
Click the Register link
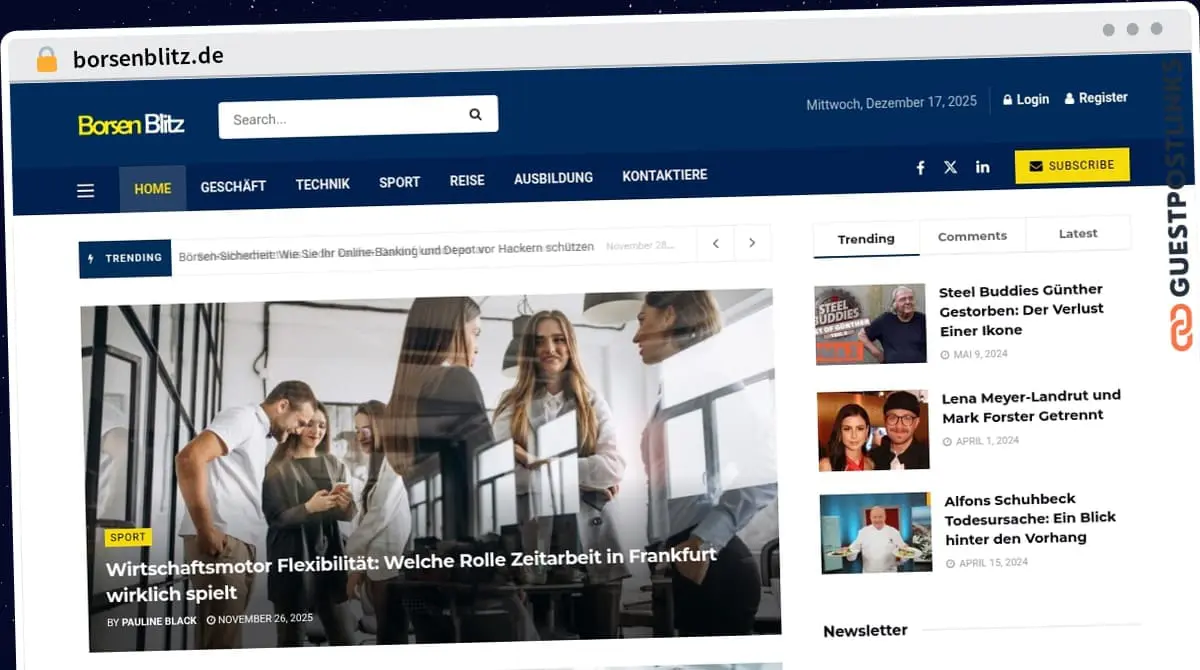(1096, 98)
